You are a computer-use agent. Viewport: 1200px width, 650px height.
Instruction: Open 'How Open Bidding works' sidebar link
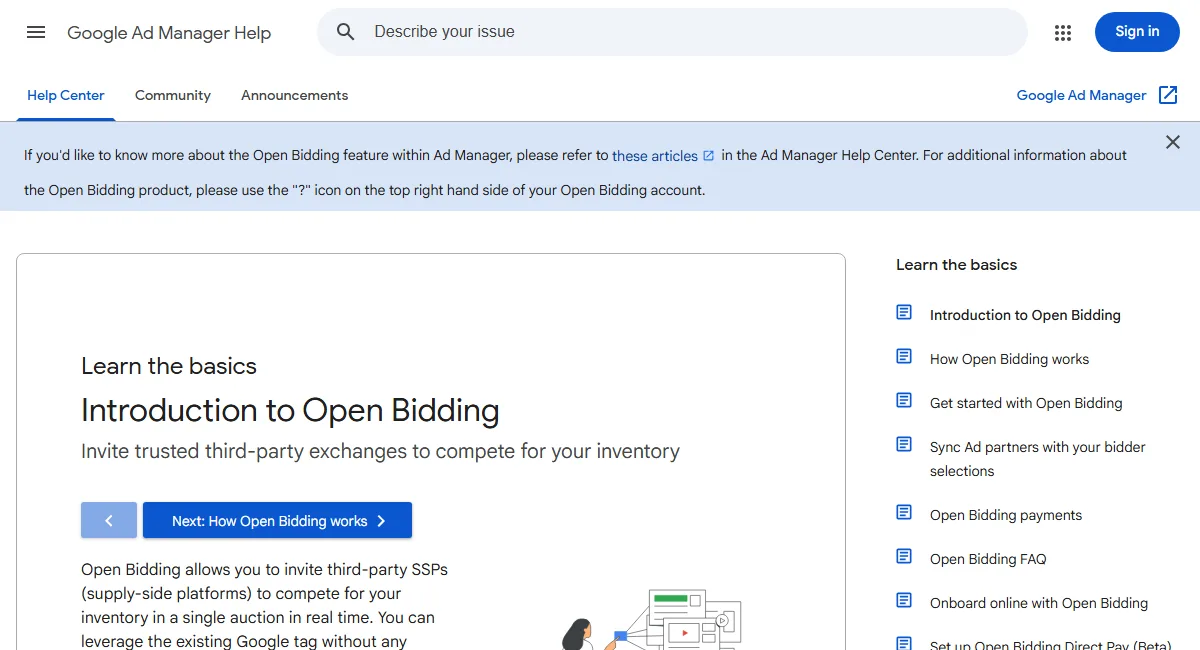[x=1009, y=359]
